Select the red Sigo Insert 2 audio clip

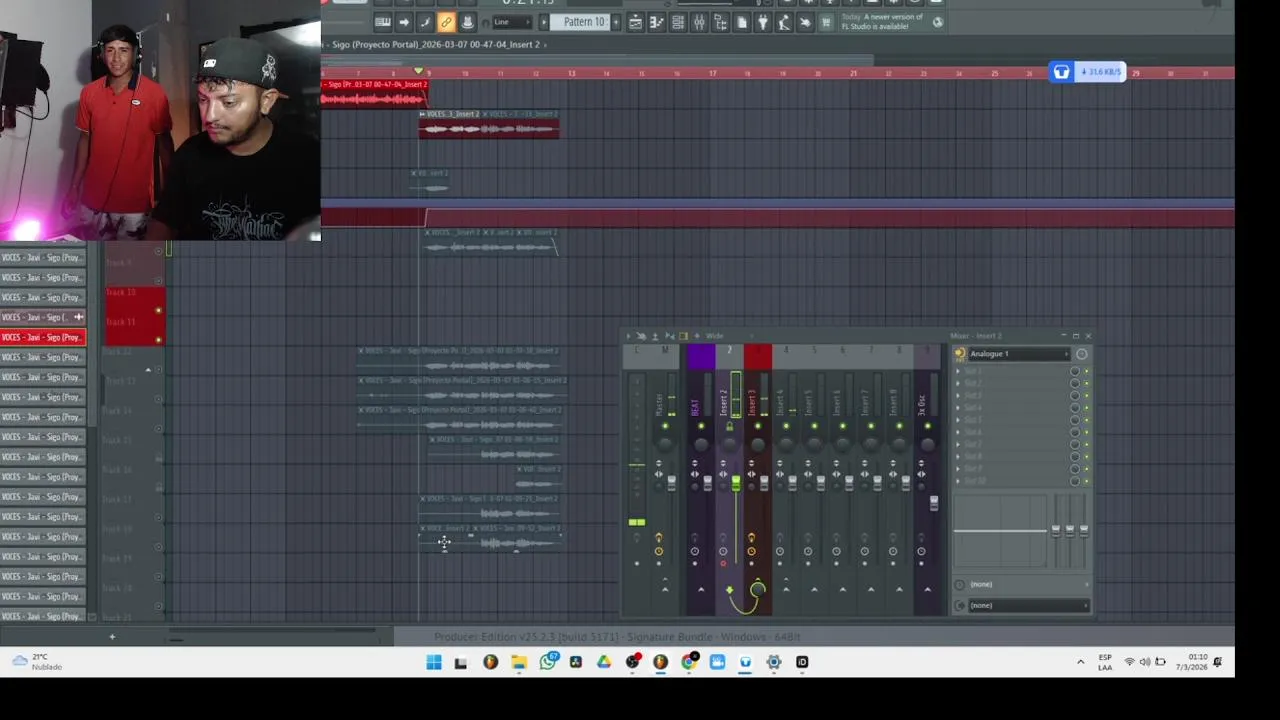pos(374,93)
